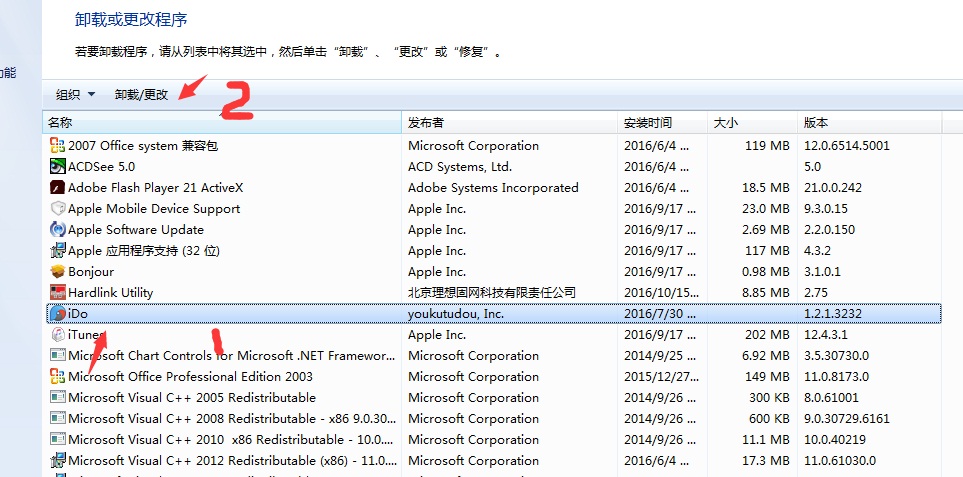Screen dimensions: 963x477
Task: Click the 卸载/更改 toolbar button
Action: pyautogui.click(x=141, y=95)
